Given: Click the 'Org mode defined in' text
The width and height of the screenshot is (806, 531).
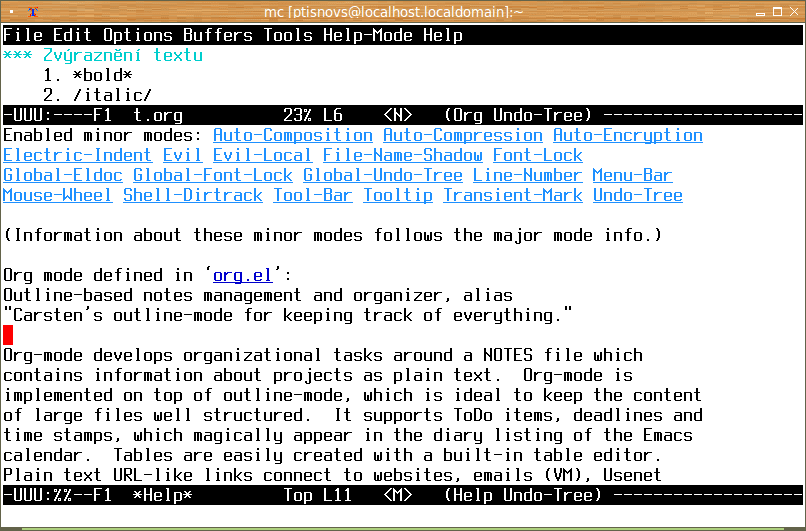Looking at the screenshot, I should coord(98,276).
